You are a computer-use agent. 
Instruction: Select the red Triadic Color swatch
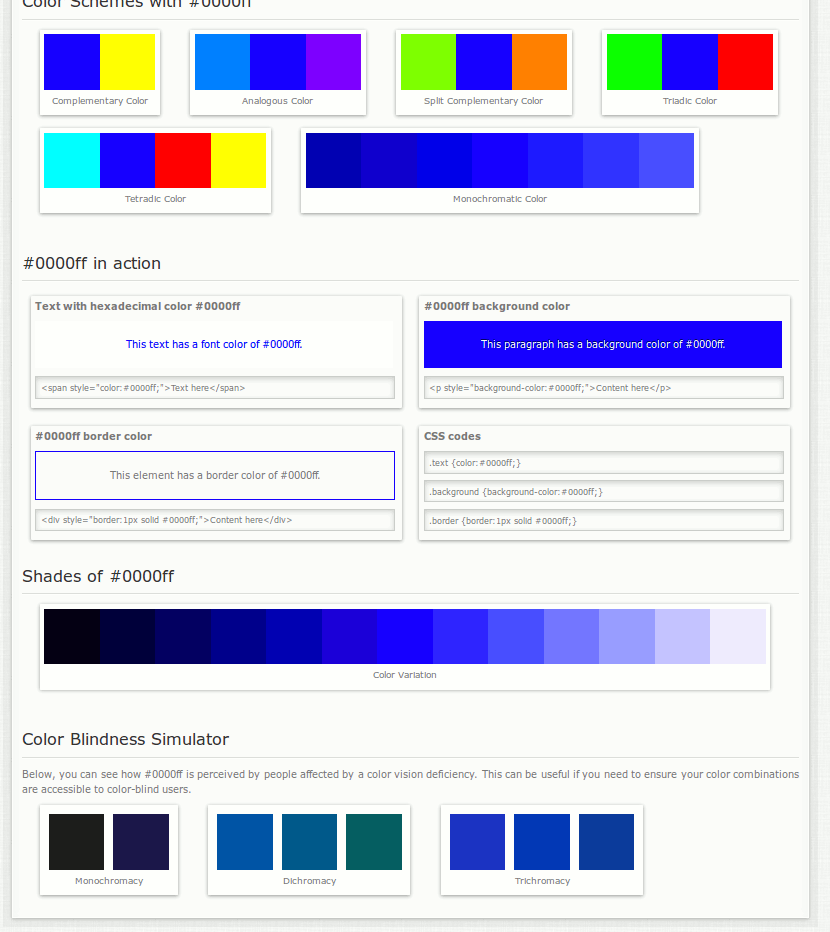[745, 61]
